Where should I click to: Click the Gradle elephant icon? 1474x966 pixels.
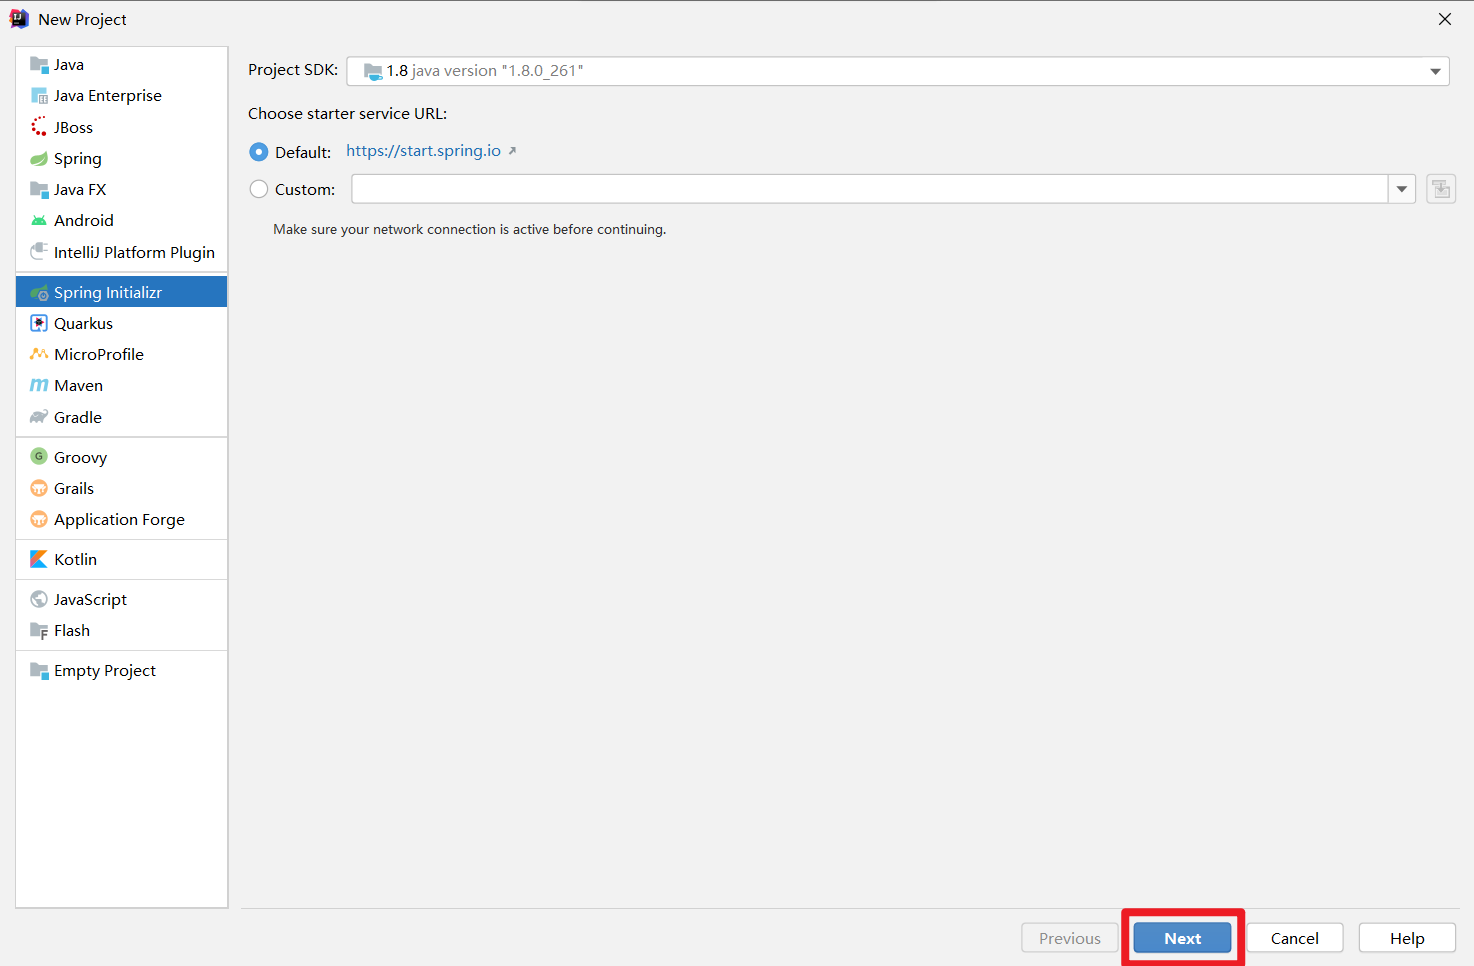39,417
